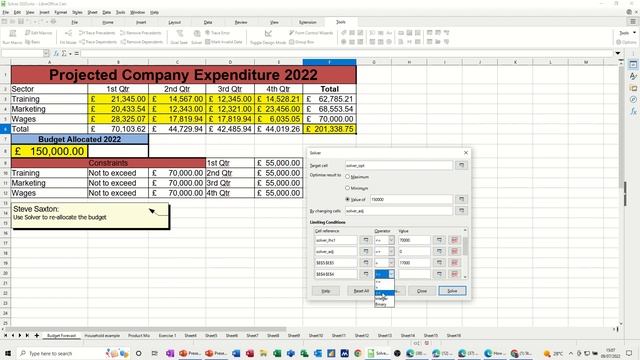Select the Maximum radio button
The height and width of the screenshot is (360, 640).
tap(348, 177)
